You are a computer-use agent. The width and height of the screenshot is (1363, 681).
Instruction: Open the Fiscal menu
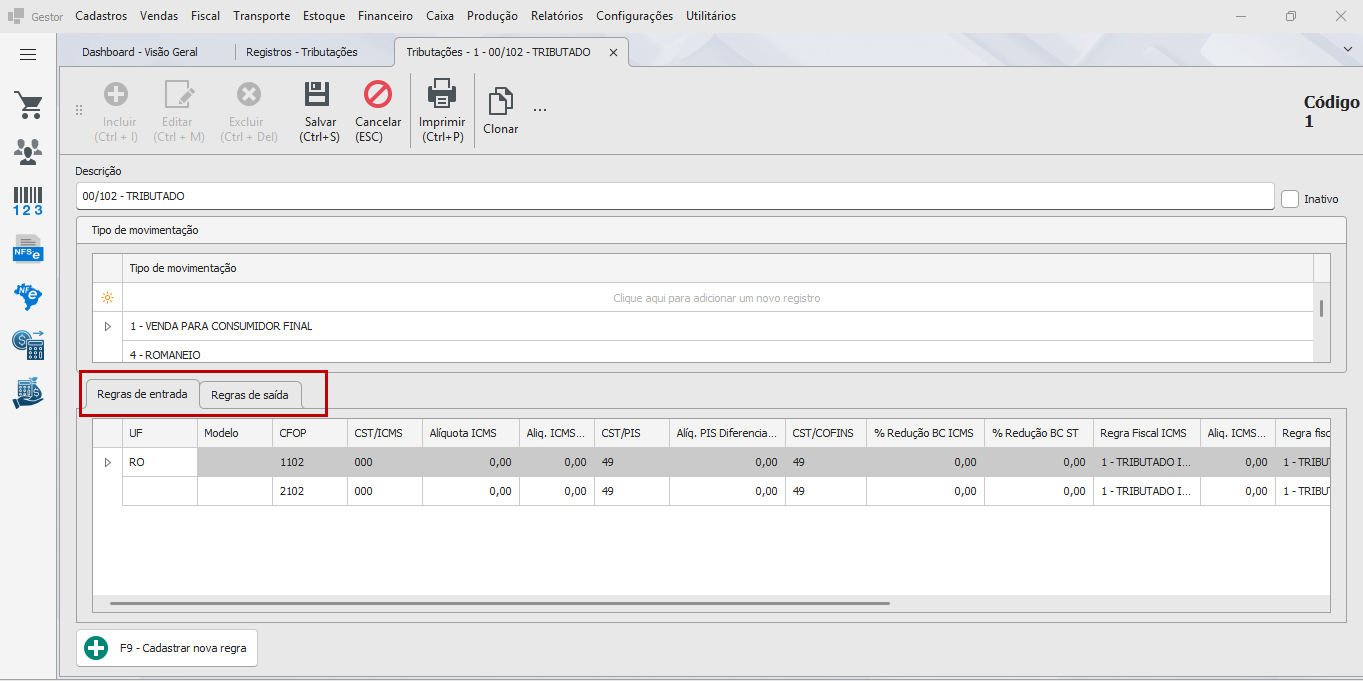(205, 16)
